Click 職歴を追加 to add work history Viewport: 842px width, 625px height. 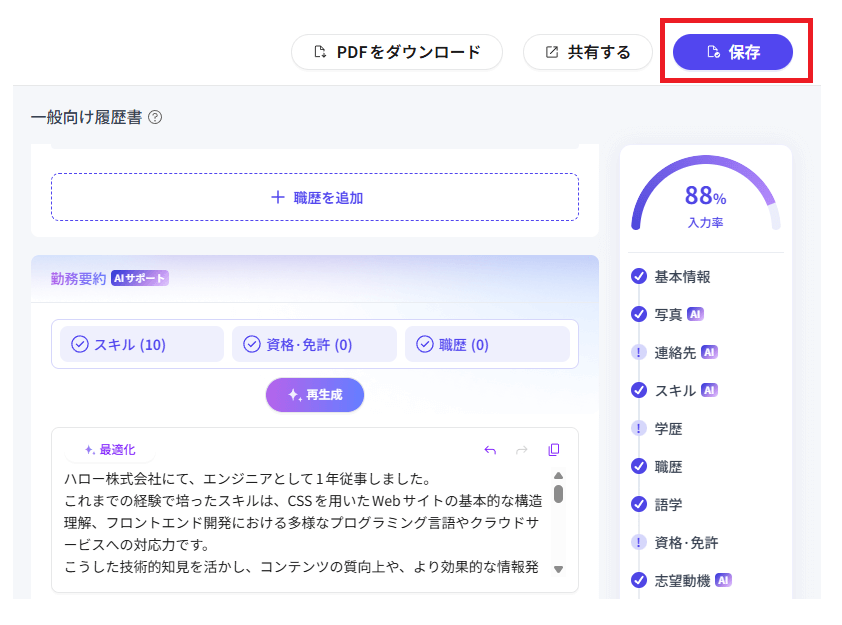tap(314, 196)
